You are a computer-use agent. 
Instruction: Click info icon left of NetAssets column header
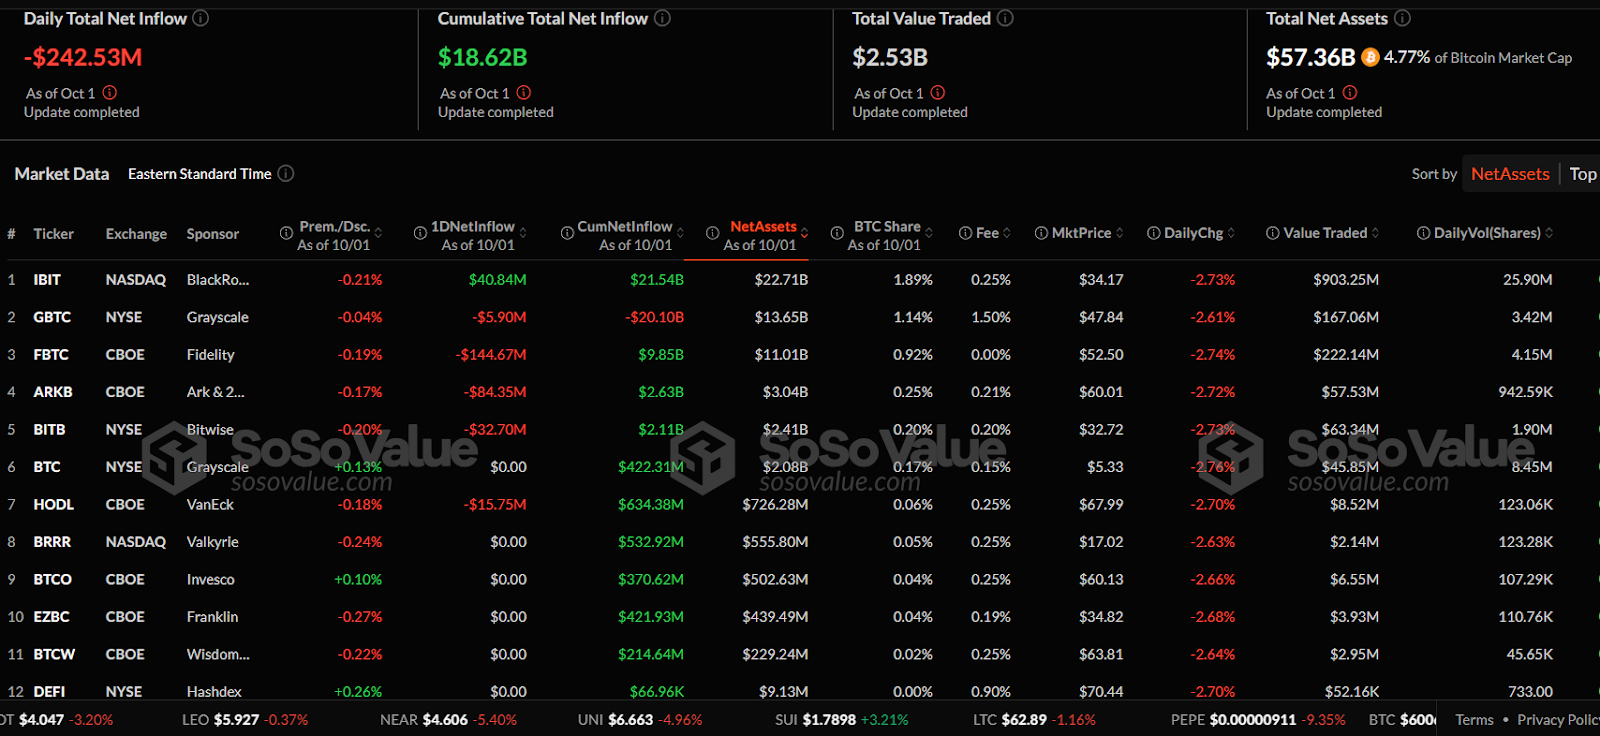[x=712, y=233]
